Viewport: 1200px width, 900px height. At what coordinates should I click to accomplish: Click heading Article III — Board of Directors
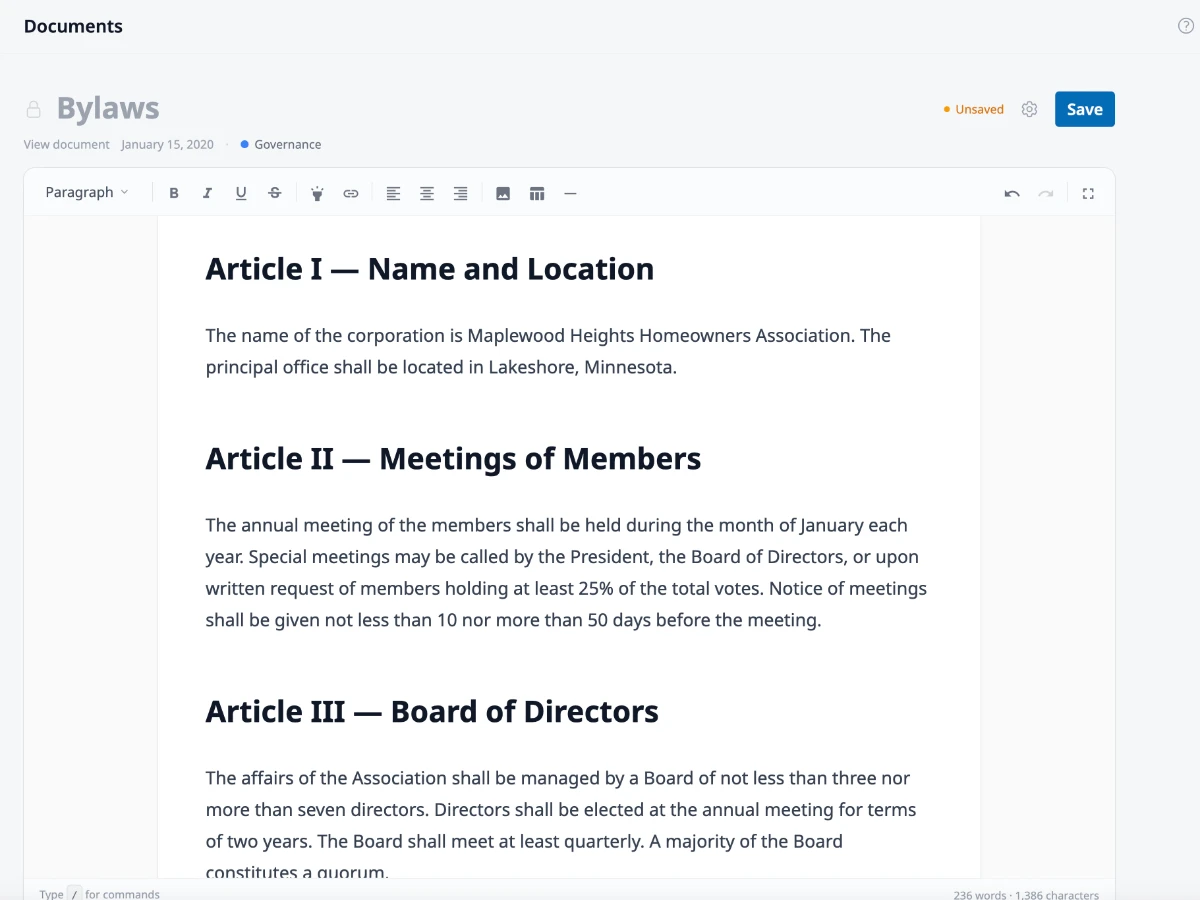(432, 712)
